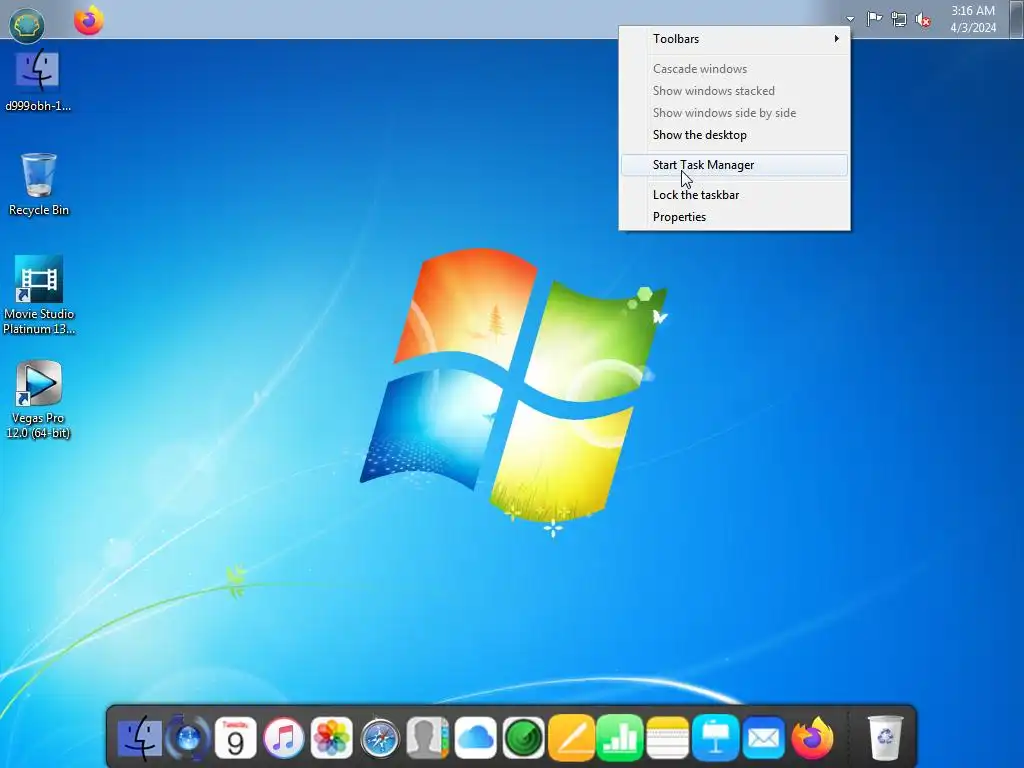Open the Calendar dock icon

[x=235, y=739]
